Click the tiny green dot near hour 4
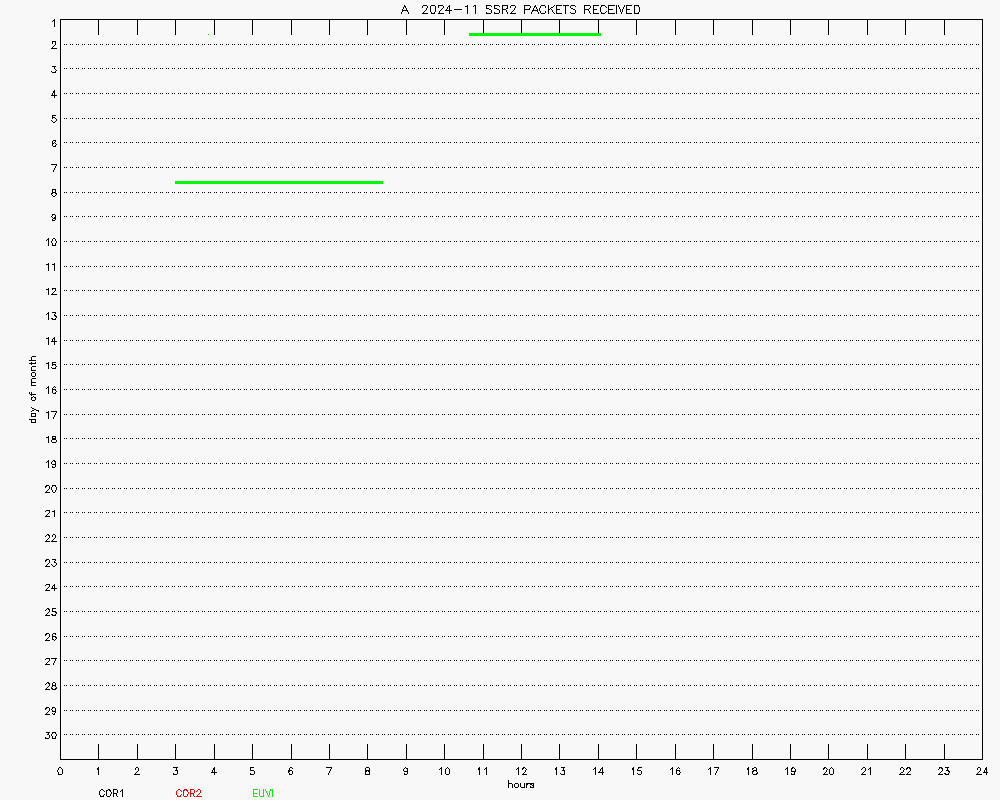1000x800 pixels. coord(208,34)
